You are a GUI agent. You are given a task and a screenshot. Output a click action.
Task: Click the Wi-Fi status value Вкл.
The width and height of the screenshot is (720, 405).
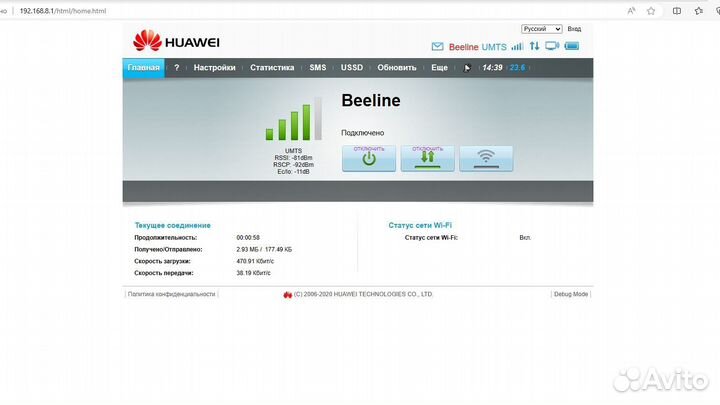[525, 238]
